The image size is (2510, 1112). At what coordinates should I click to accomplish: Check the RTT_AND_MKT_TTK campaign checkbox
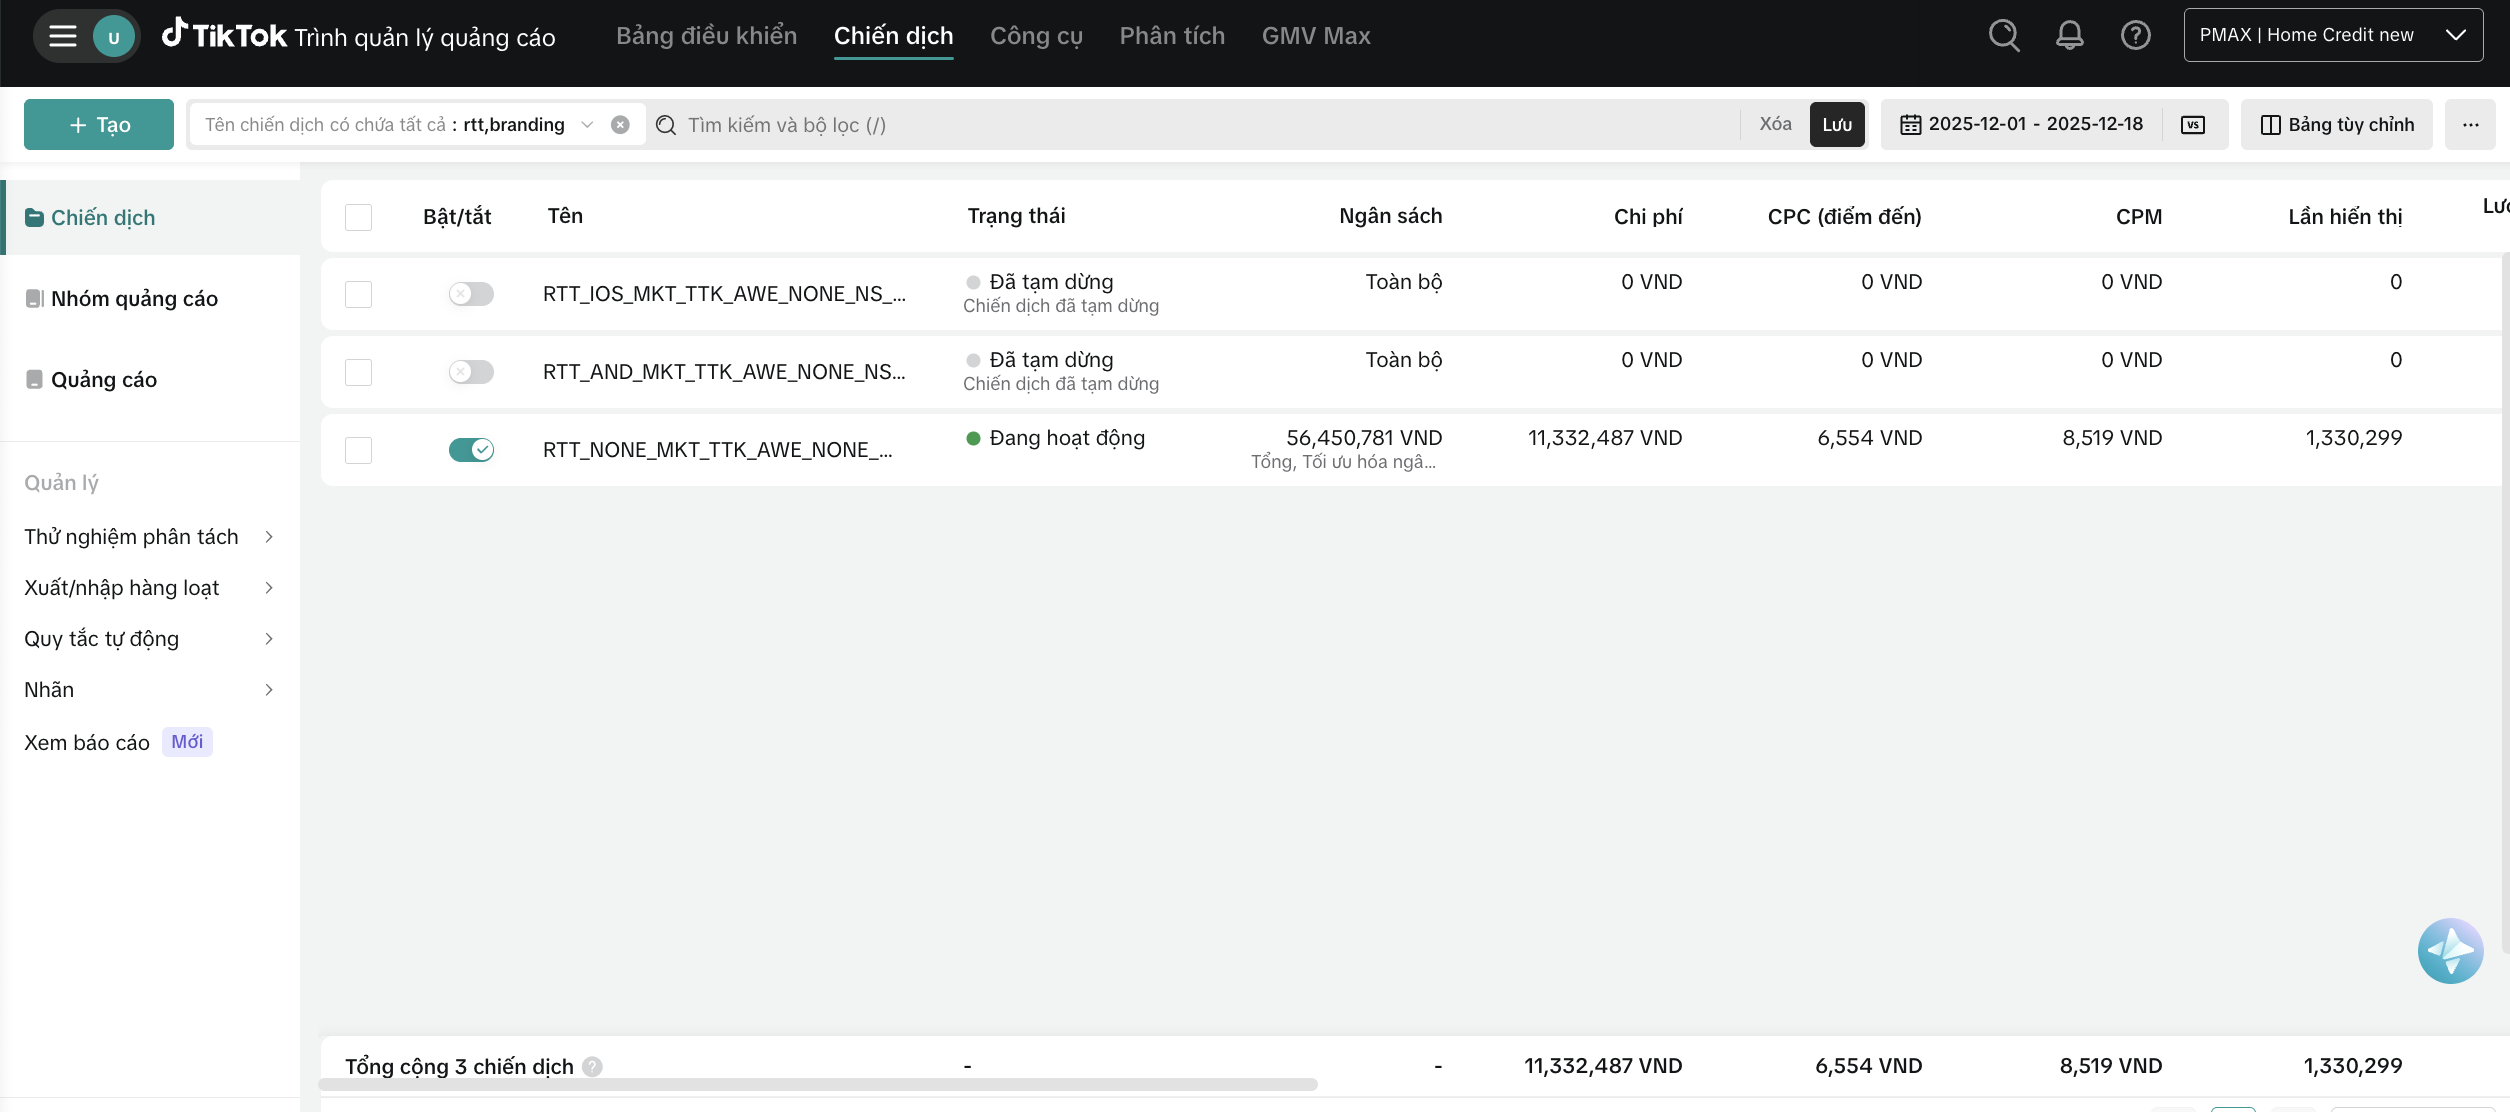click(x=358, y=372)
